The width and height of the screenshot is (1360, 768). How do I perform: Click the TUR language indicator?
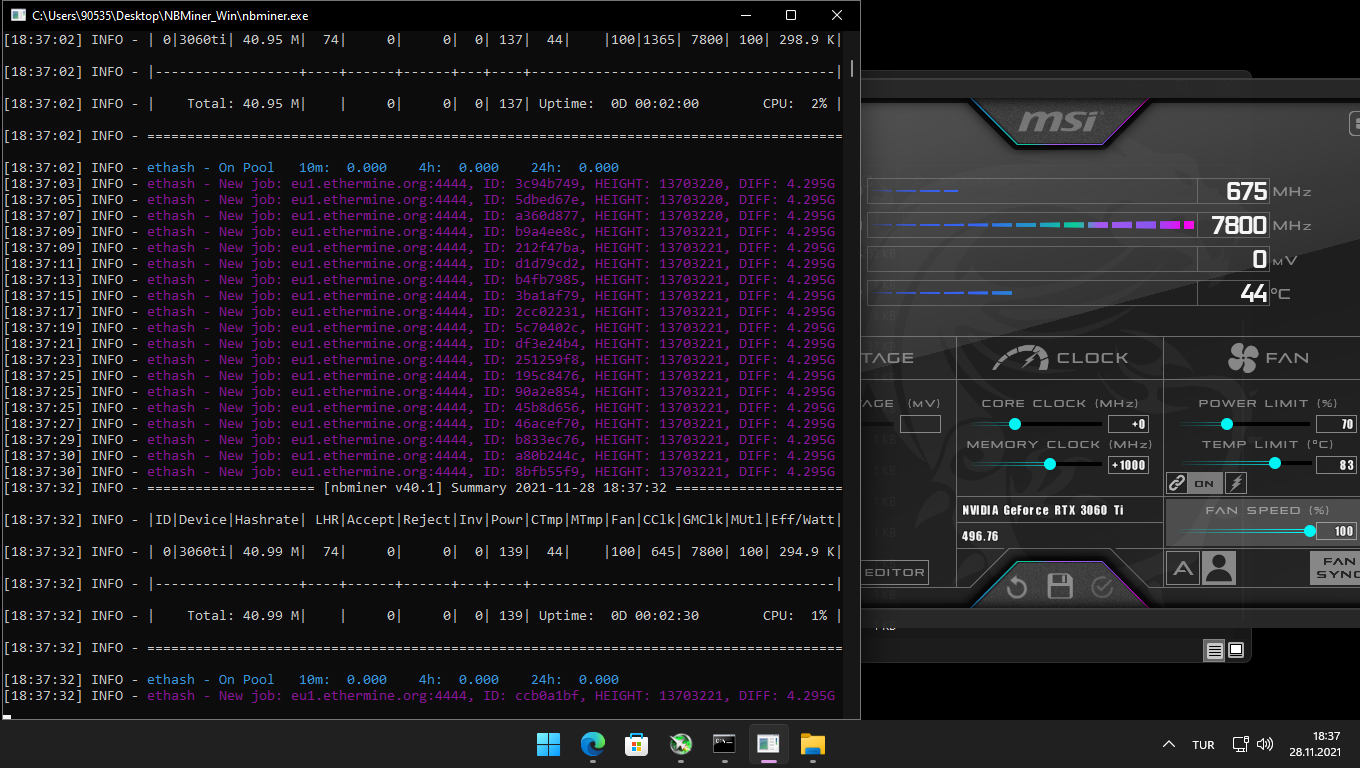point(1204,745)
